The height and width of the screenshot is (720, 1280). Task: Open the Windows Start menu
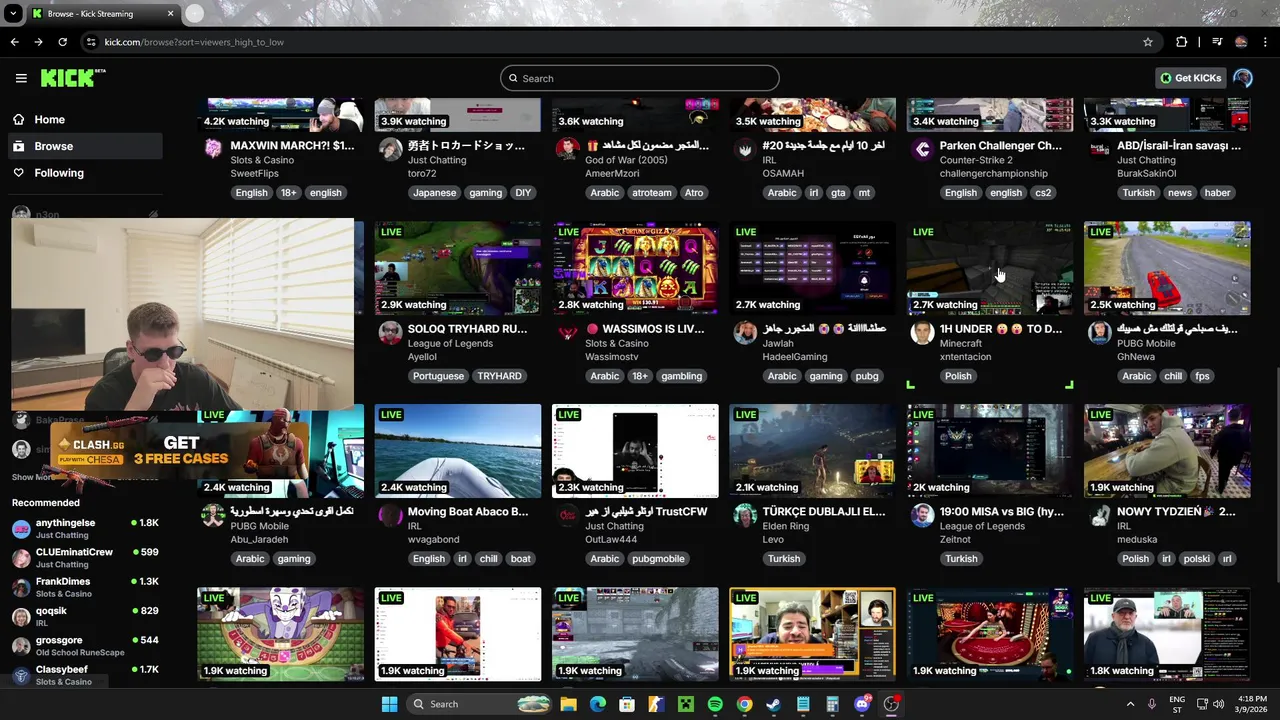(389, 704)
